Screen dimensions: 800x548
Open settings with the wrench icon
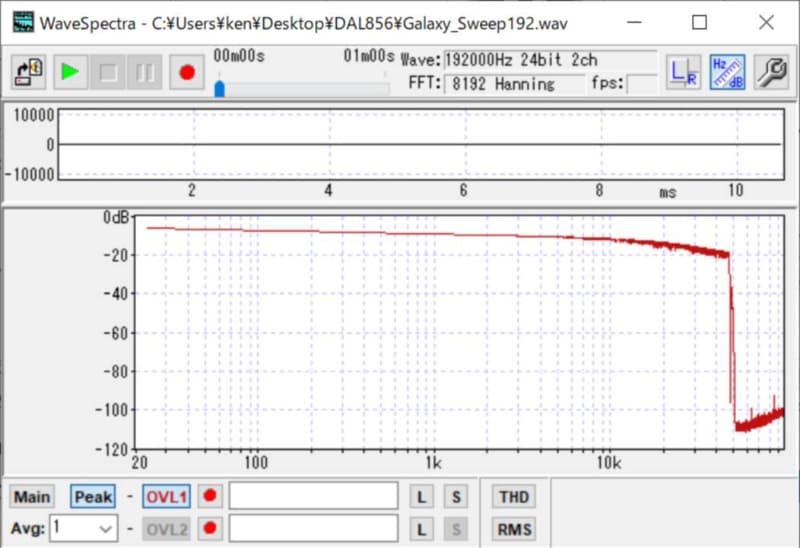[x=771, y=72]
